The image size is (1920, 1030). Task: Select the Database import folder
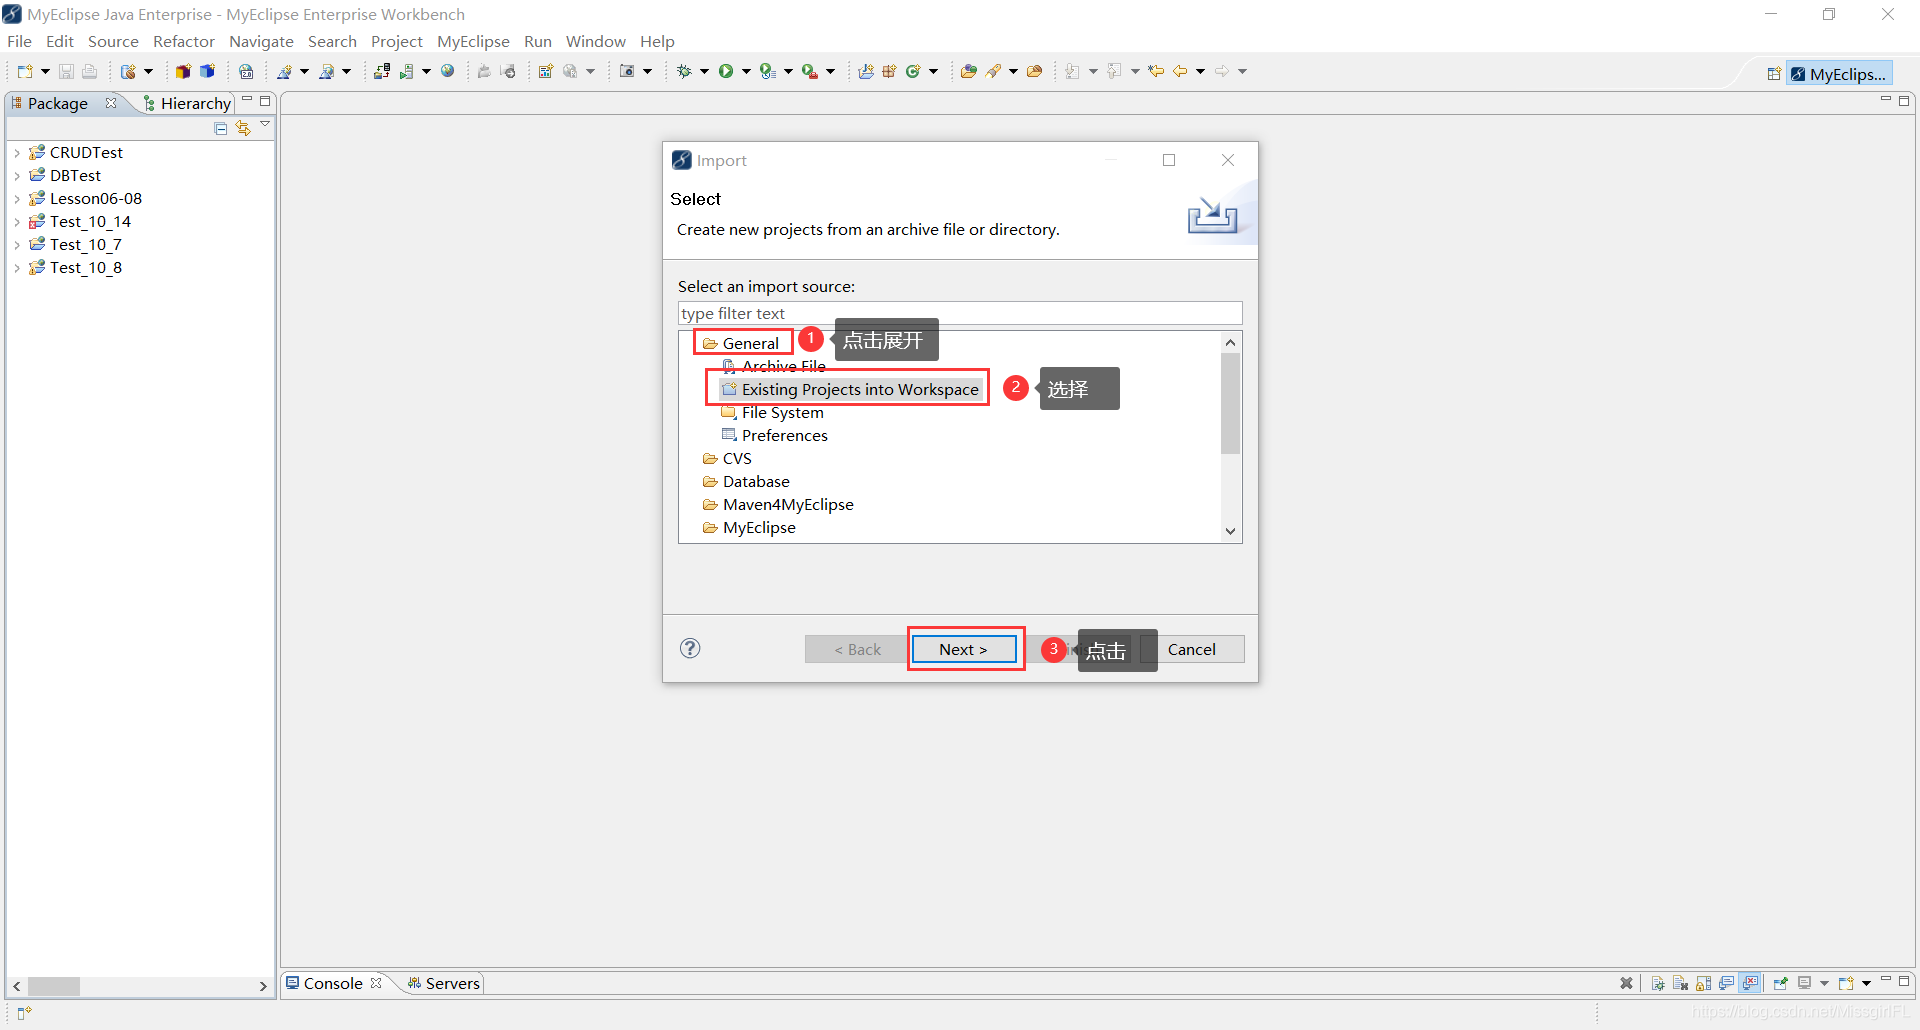746,481
